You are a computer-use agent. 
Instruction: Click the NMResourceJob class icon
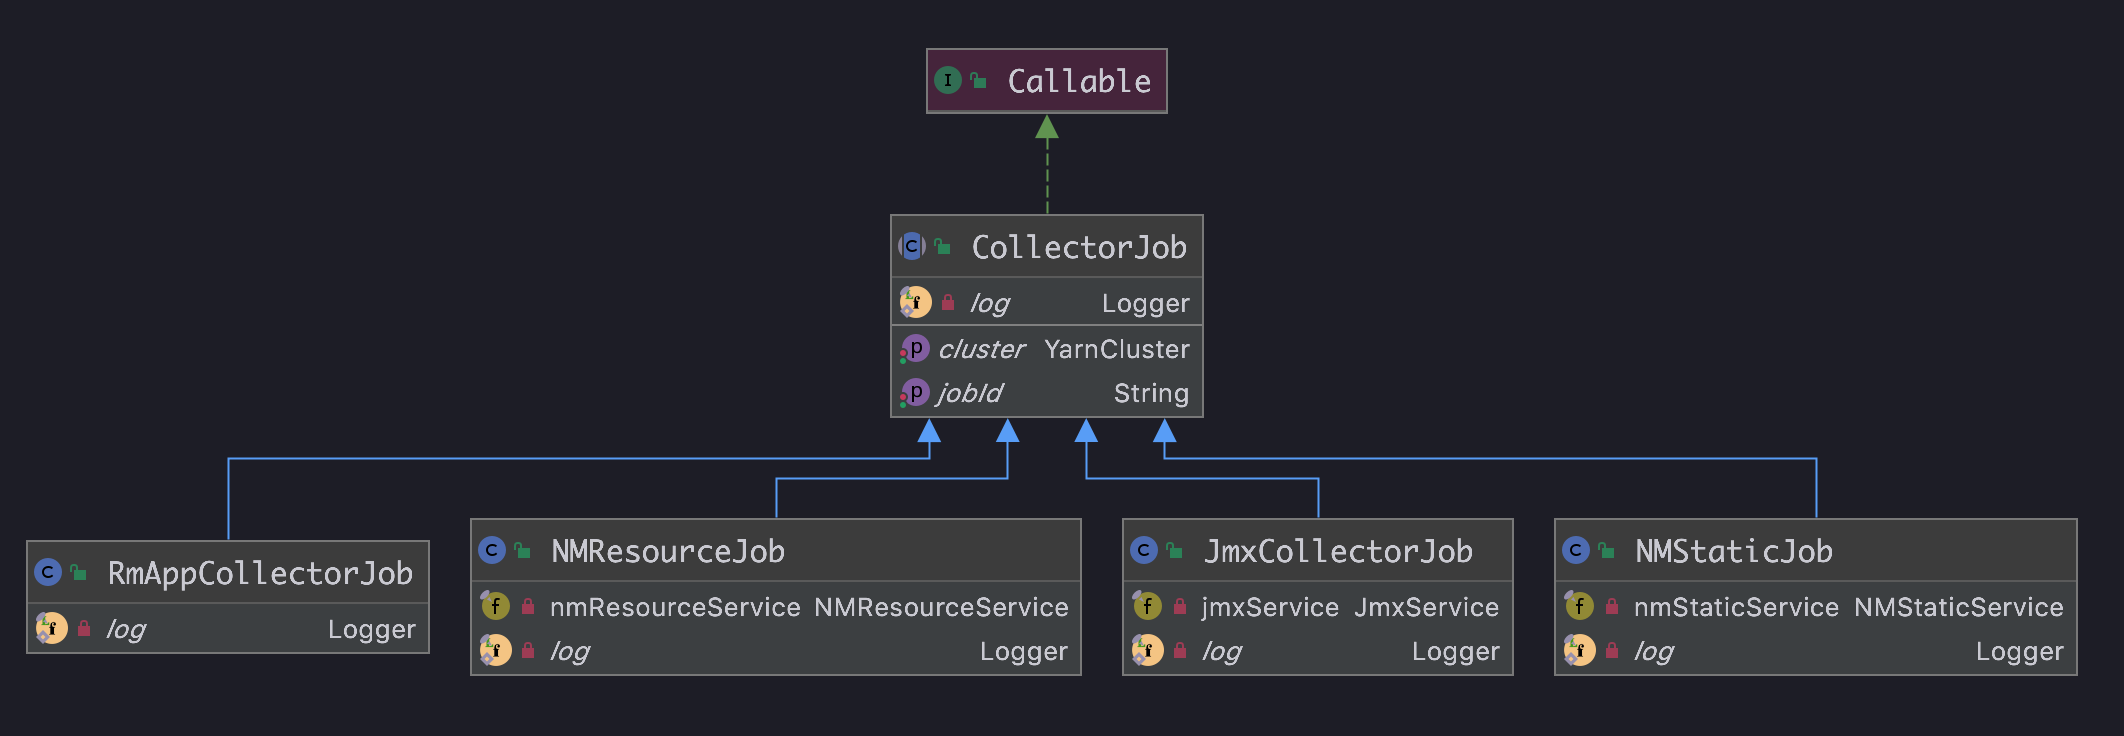[x=492, y=550]
